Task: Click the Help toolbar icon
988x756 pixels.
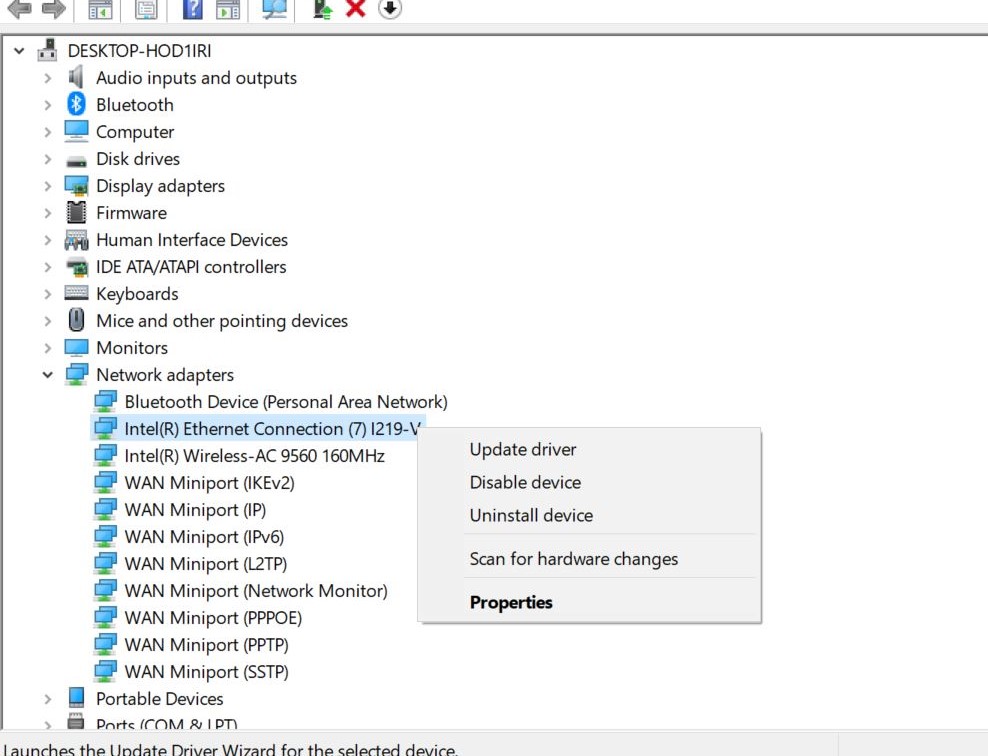Action: click(x=193, y=9)
